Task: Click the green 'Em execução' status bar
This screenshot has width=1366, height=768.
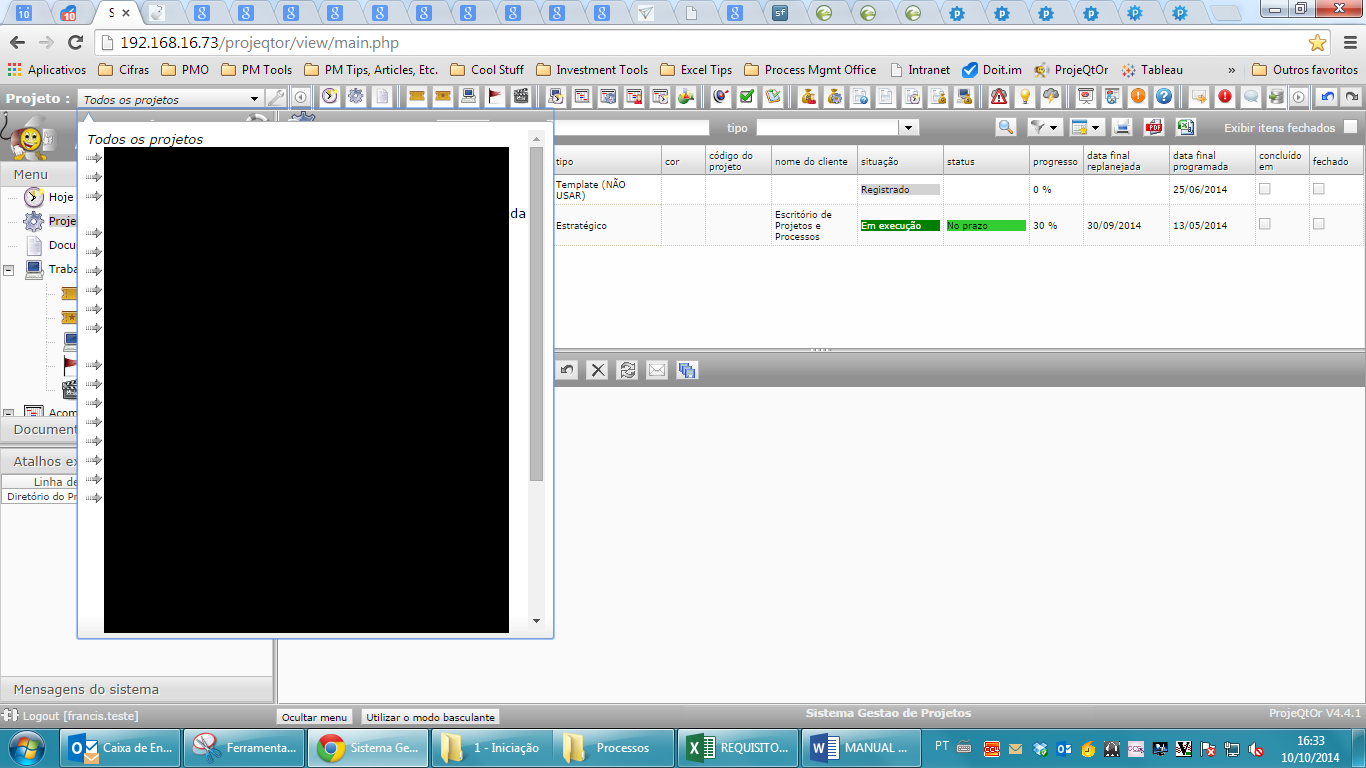Action: (900, 226)
